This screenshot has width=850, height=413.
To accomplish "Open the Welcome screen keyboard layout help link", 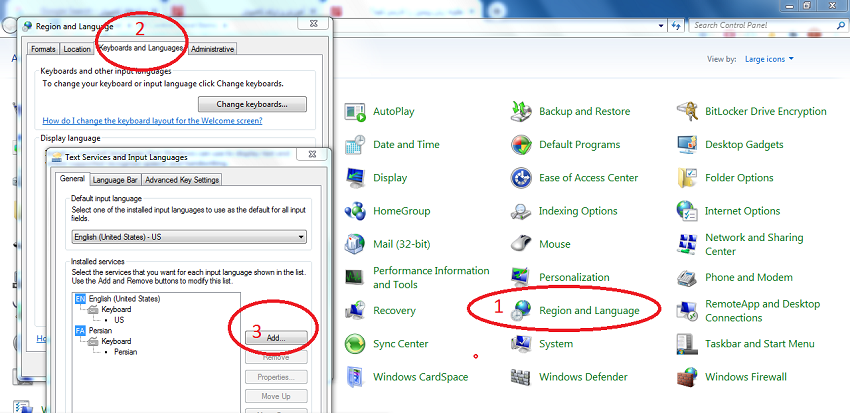I will click(152, 121).
